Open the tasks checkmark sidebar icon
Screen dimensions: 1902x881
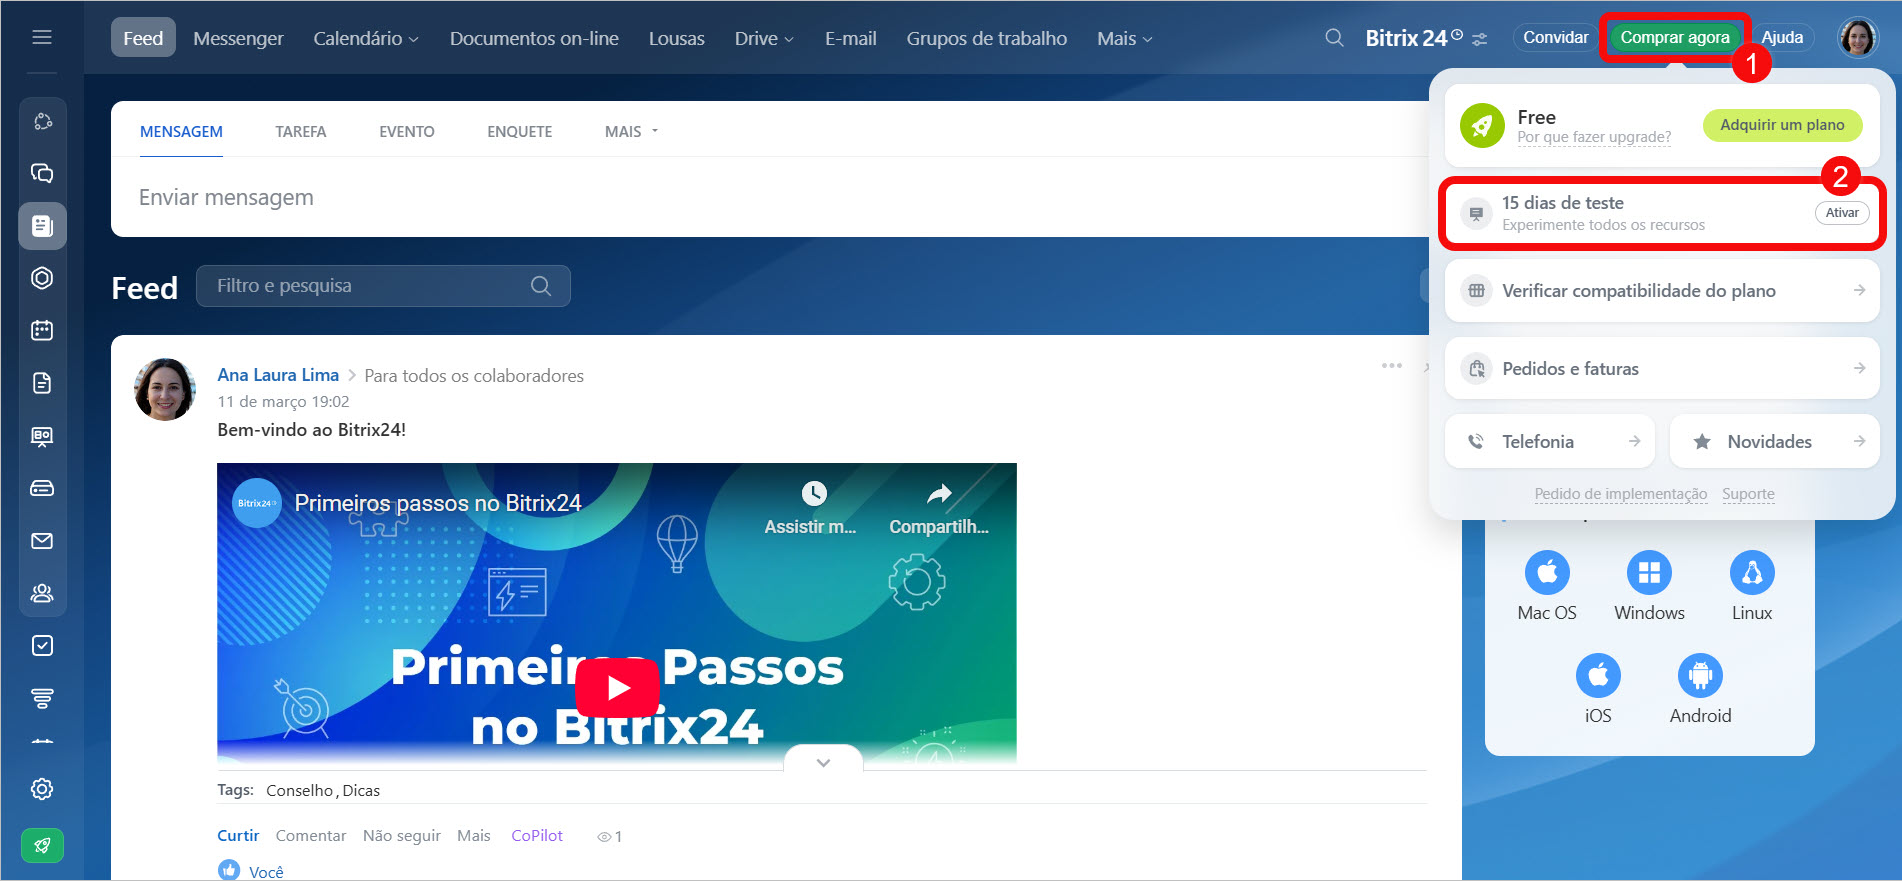click(x=42, y=646)
